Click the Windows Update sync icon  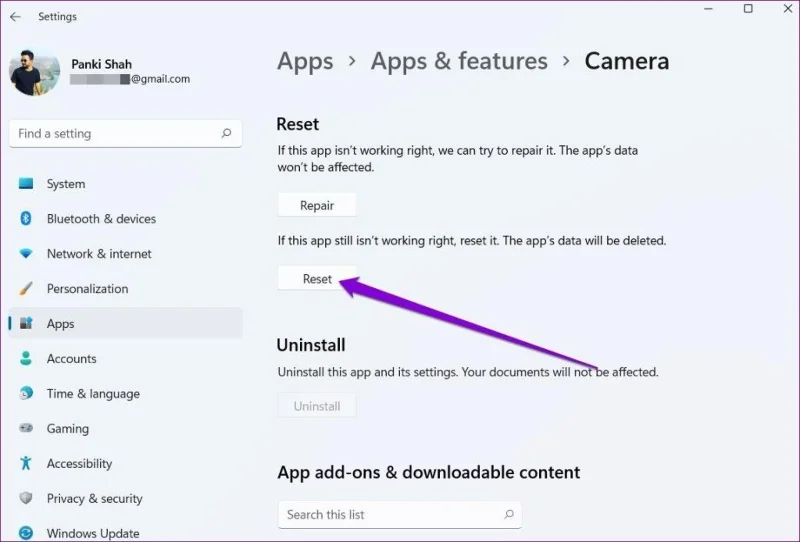[x=26, y=533]
